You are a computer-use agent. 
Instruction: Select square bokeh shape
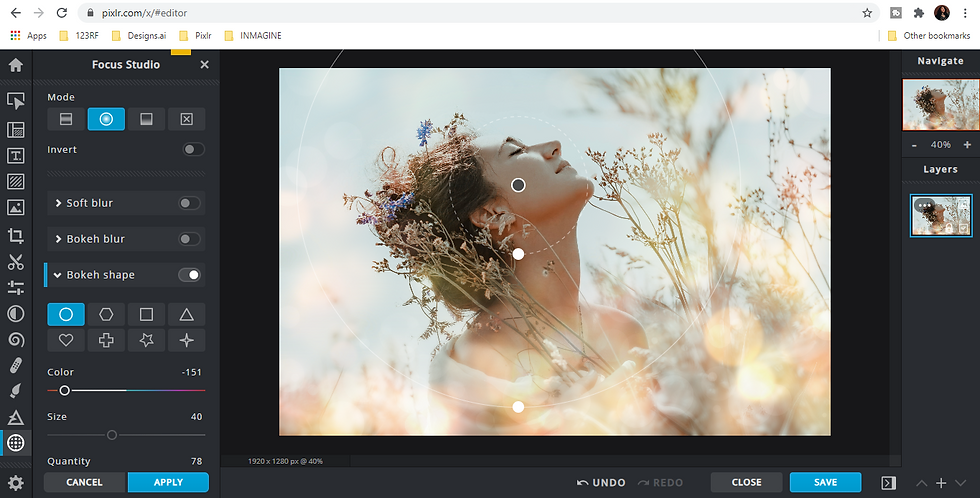146,314
